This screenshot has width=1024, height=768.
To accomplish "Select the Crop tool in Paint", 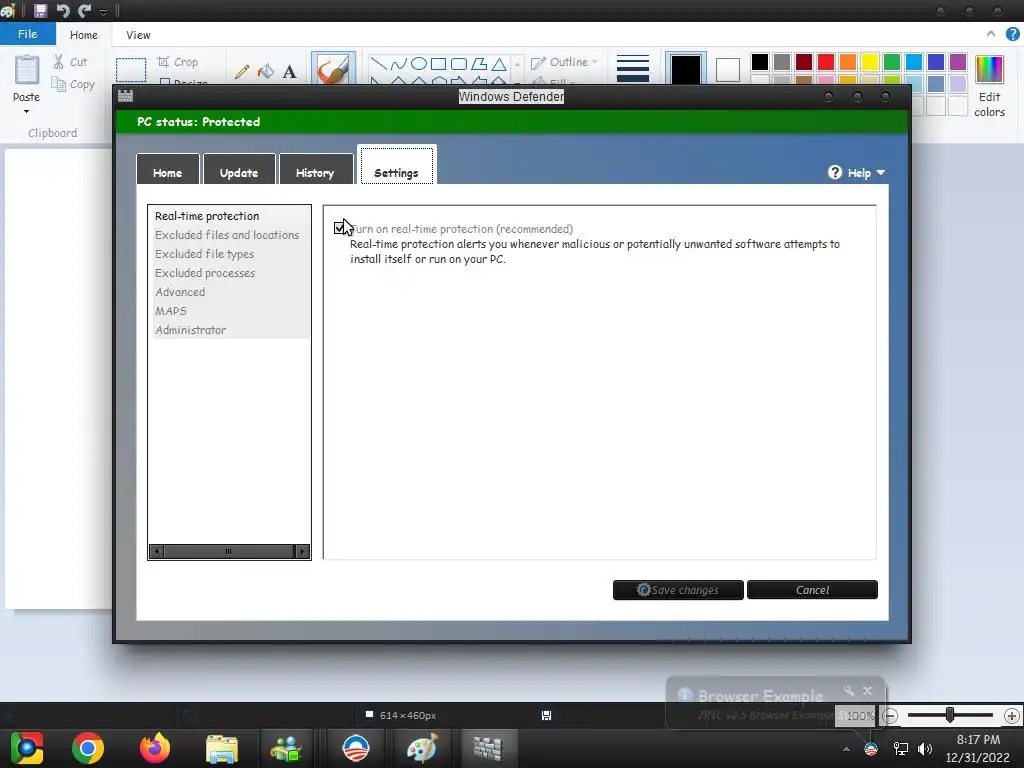I will coord(178,62).
